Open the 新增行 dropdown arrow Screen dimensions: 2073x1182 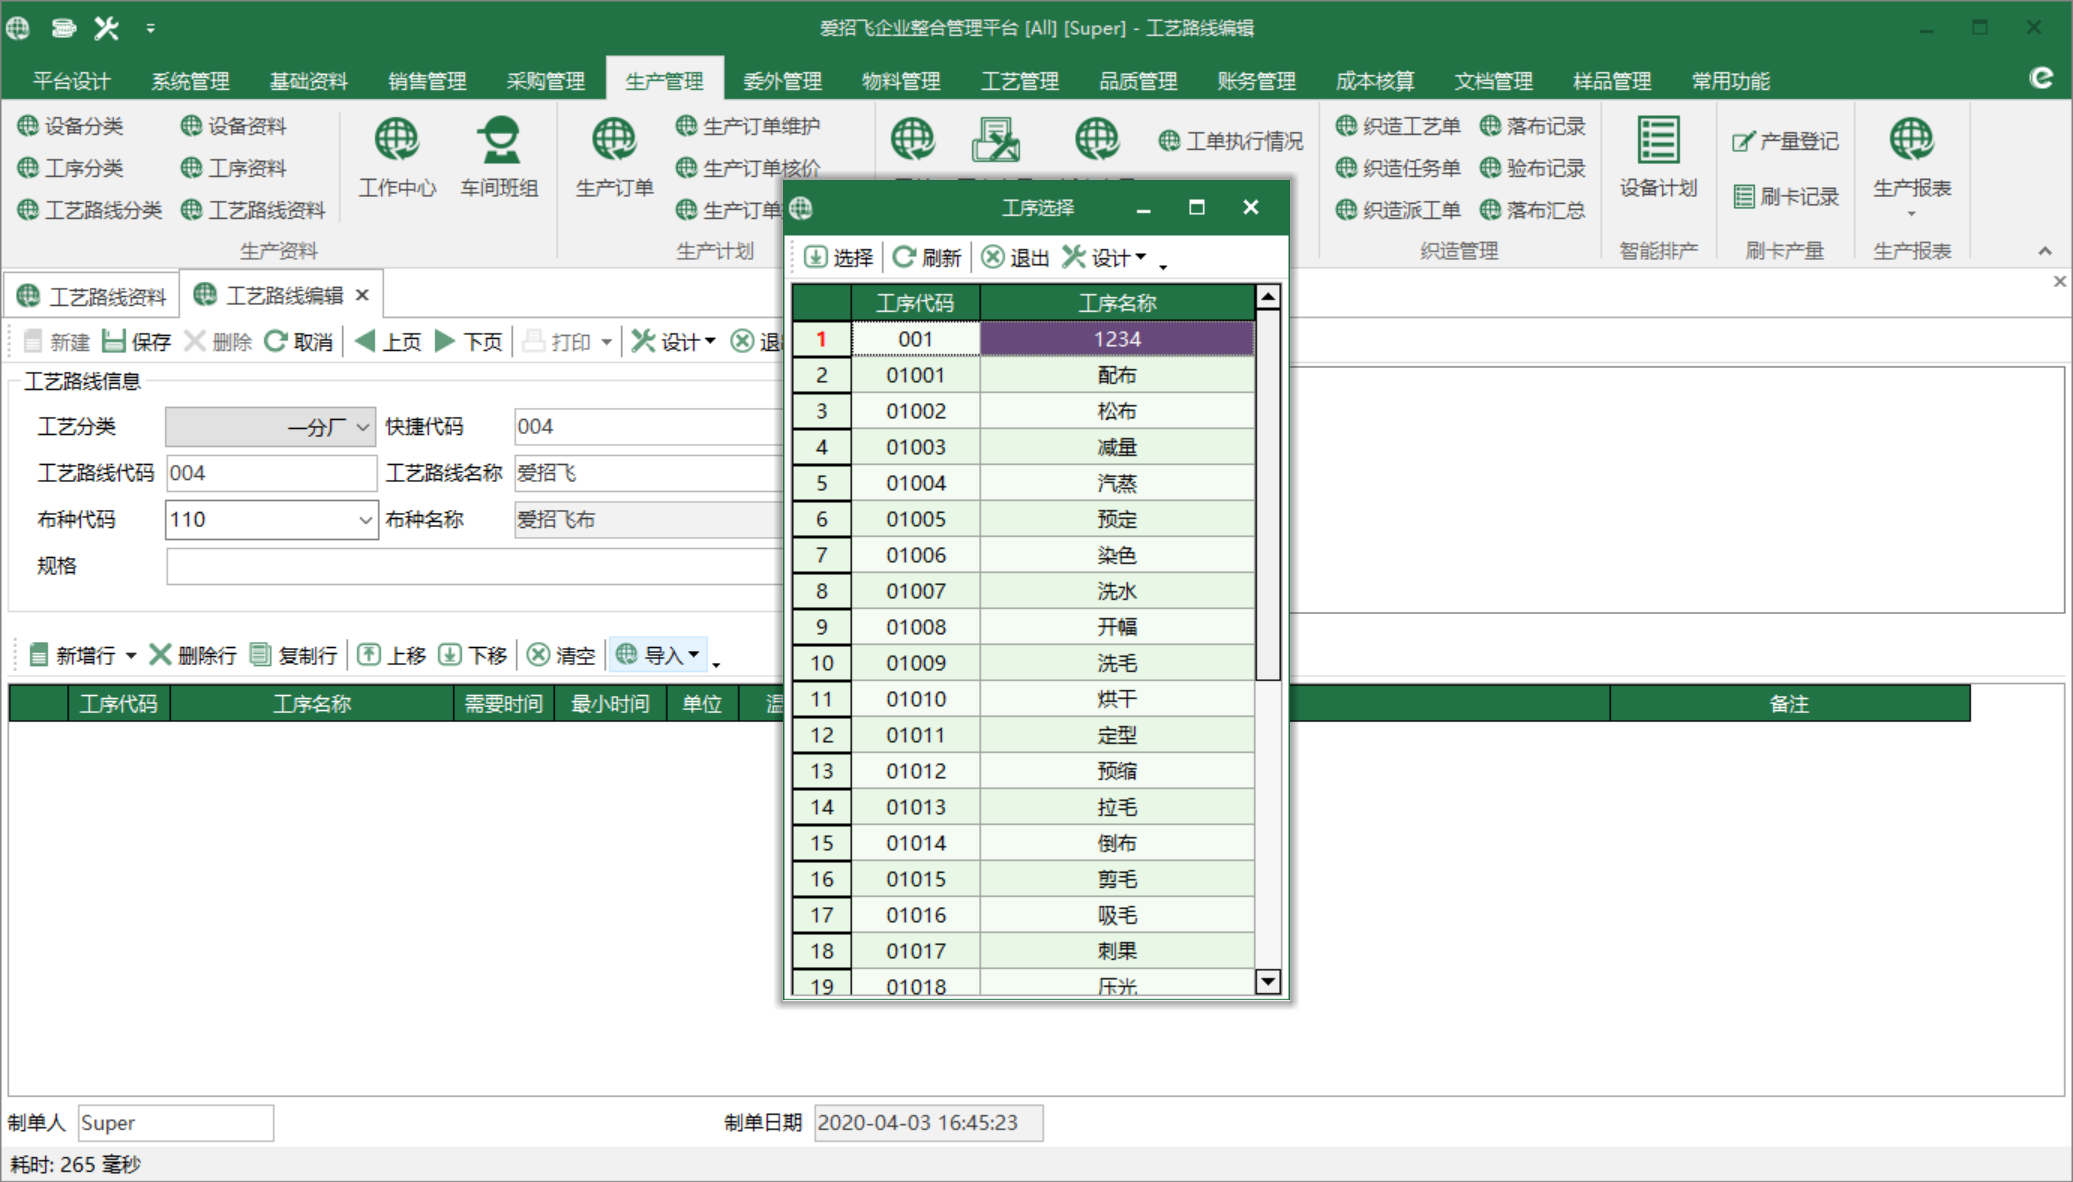click(x=131, y=656)
